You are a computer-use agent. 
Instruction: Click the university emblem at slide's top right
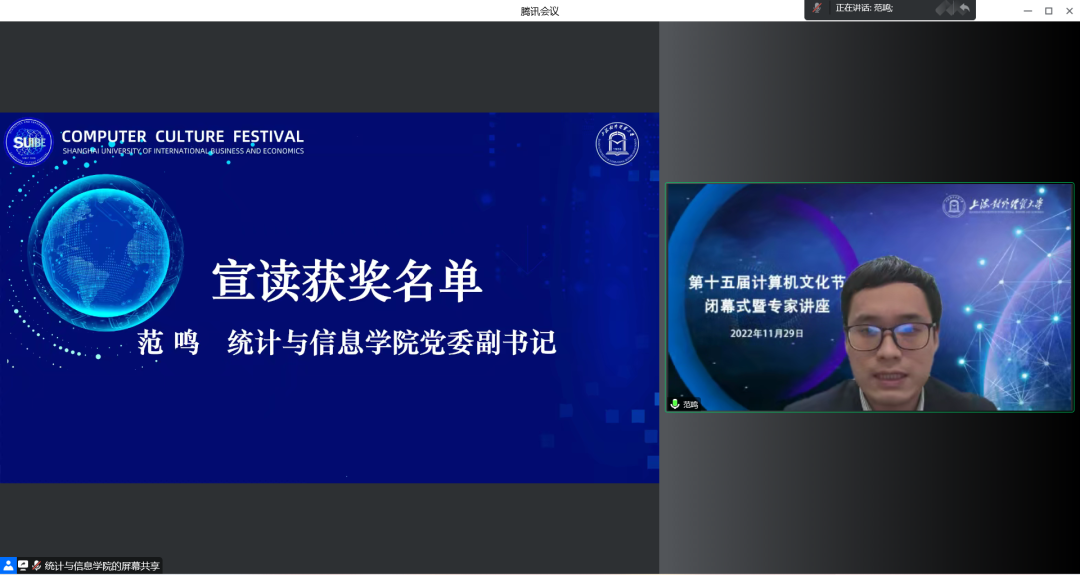coord(617,144)
